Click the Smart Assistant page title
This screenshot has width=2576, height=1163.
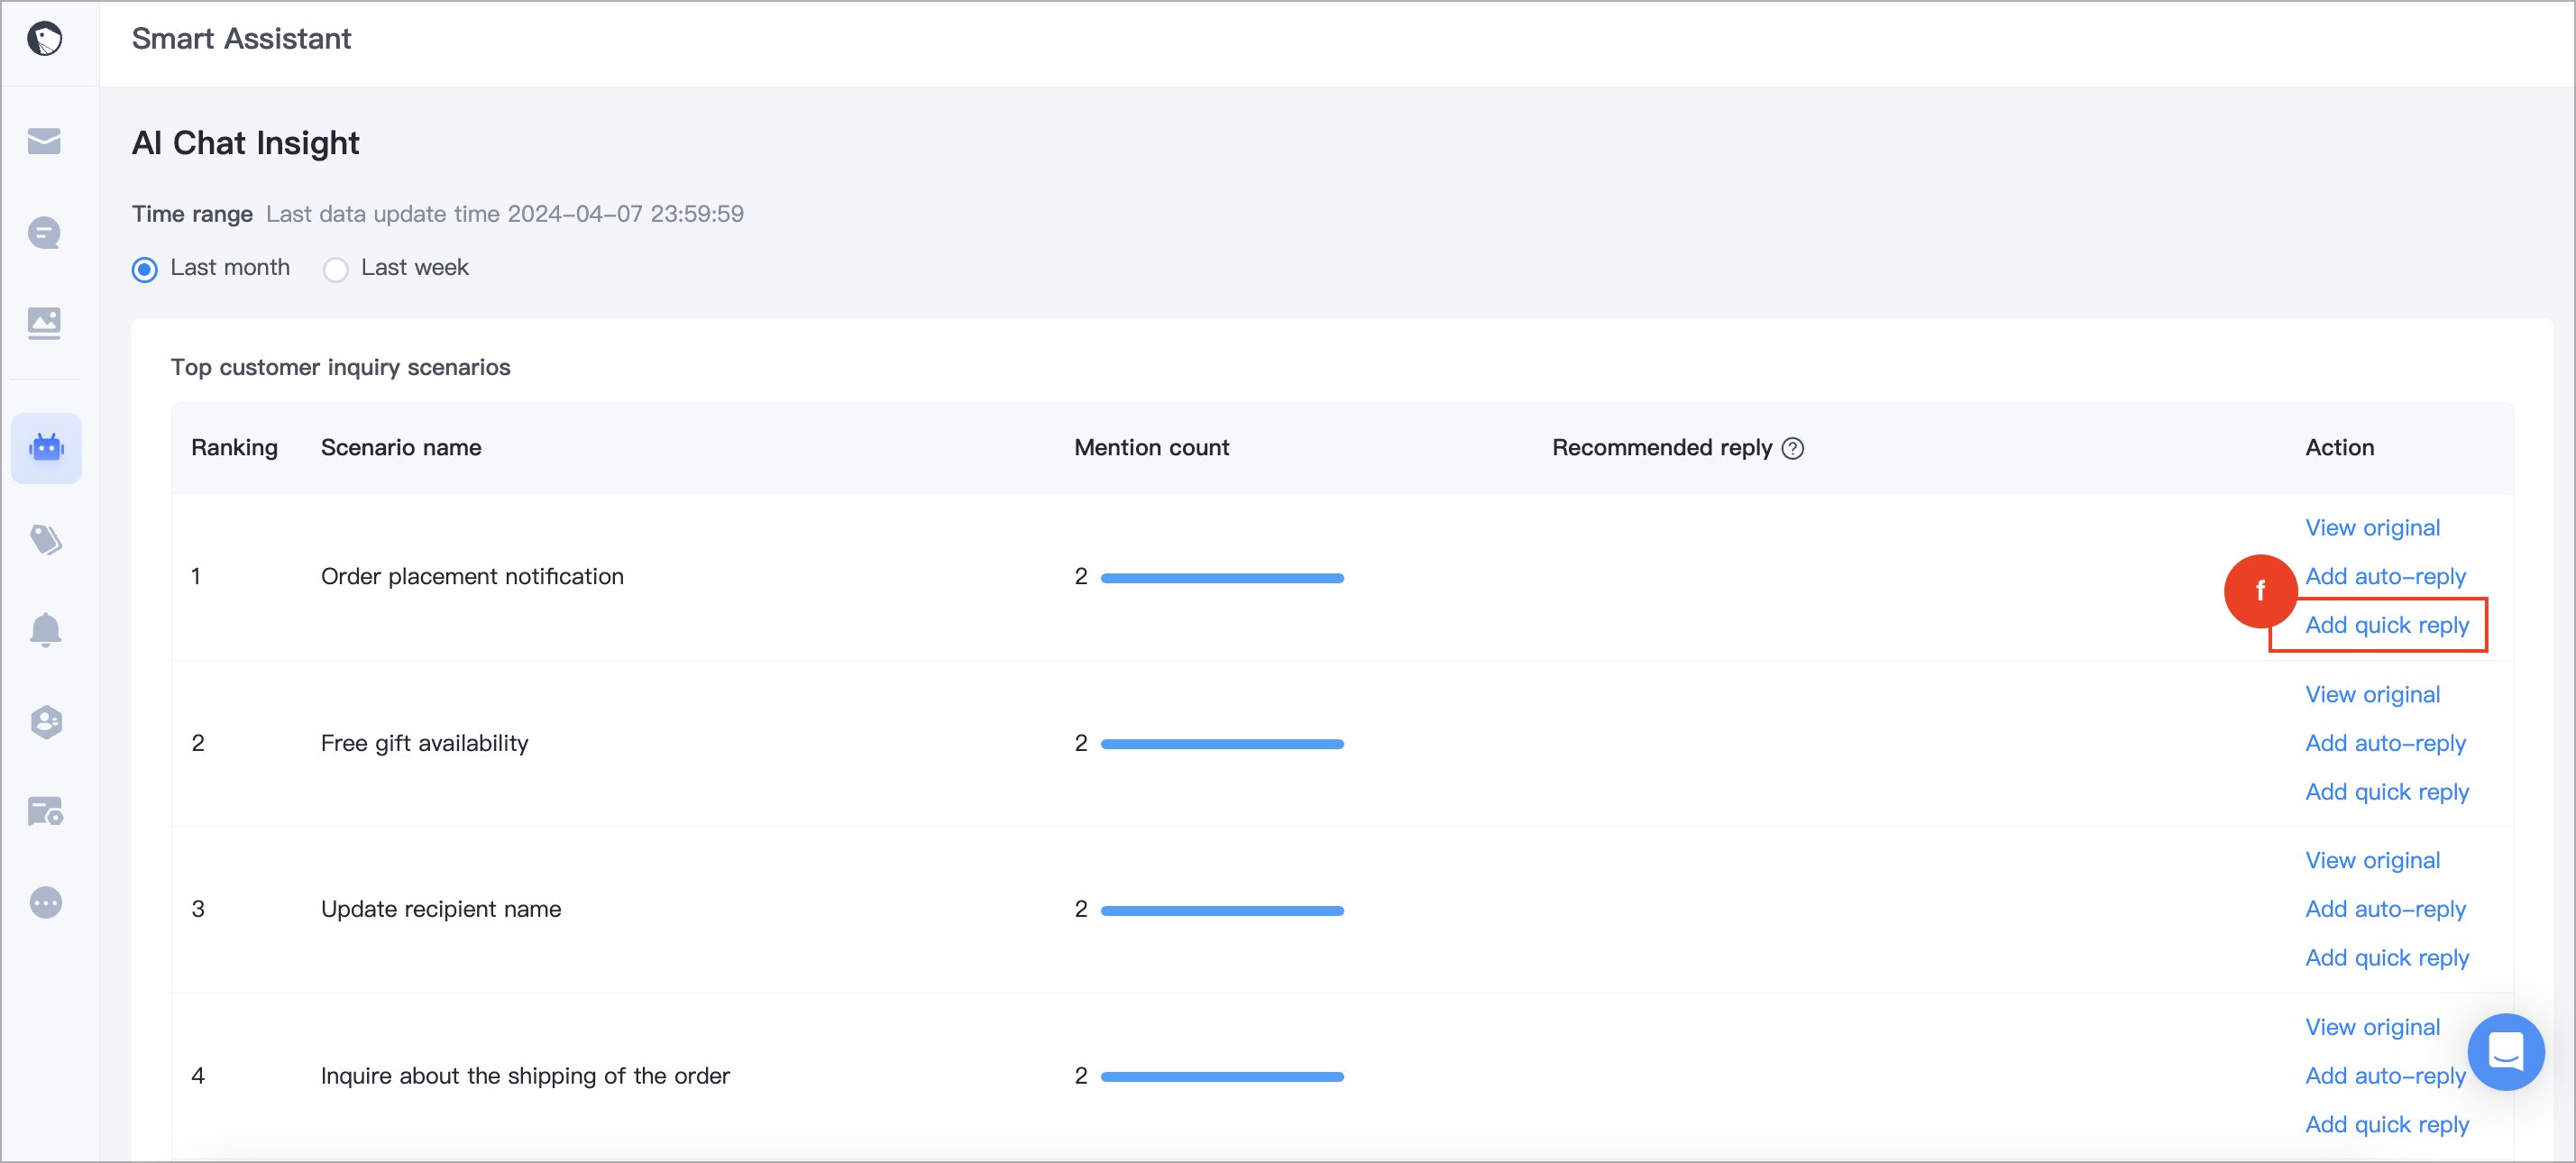241,39
